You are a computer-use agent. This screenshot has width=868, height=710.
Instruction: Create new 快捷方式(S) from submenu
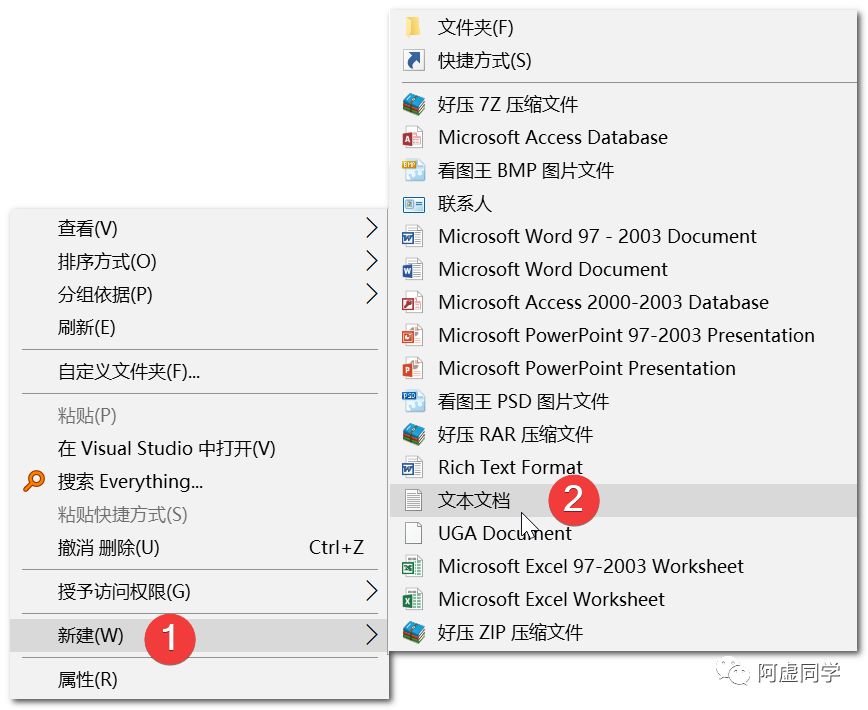623,60
